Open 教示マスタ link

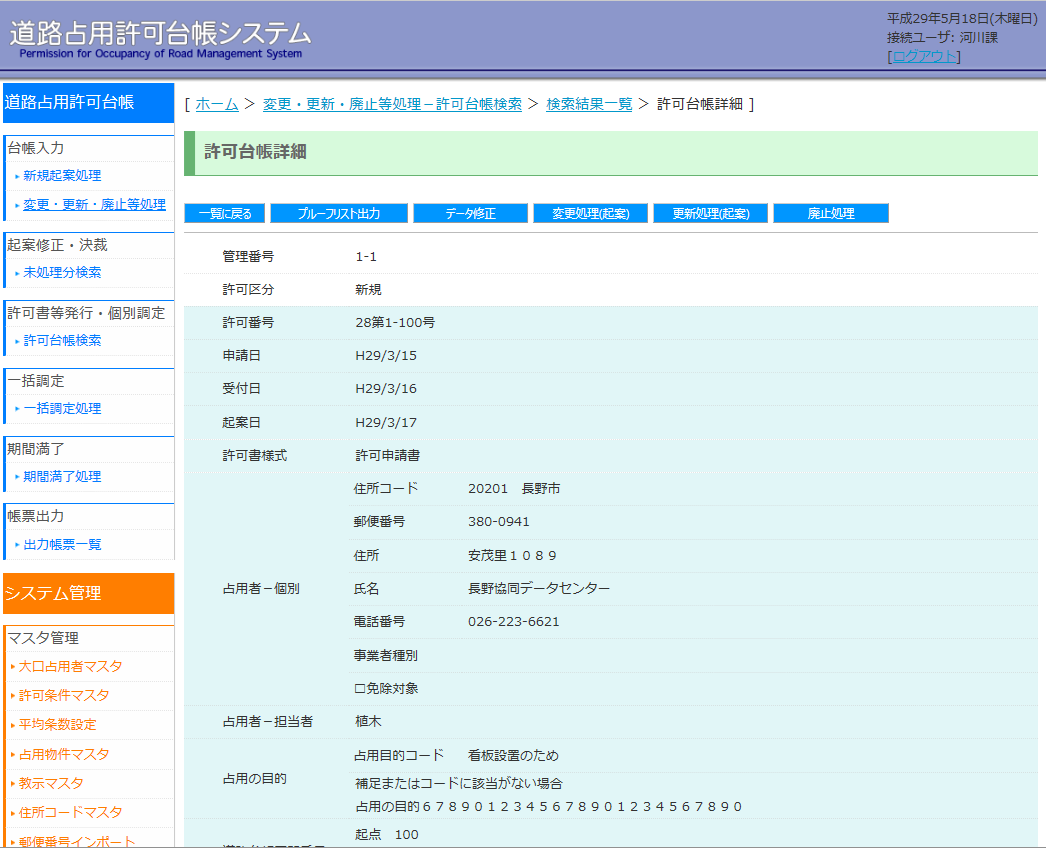click(x=51, y=783)
